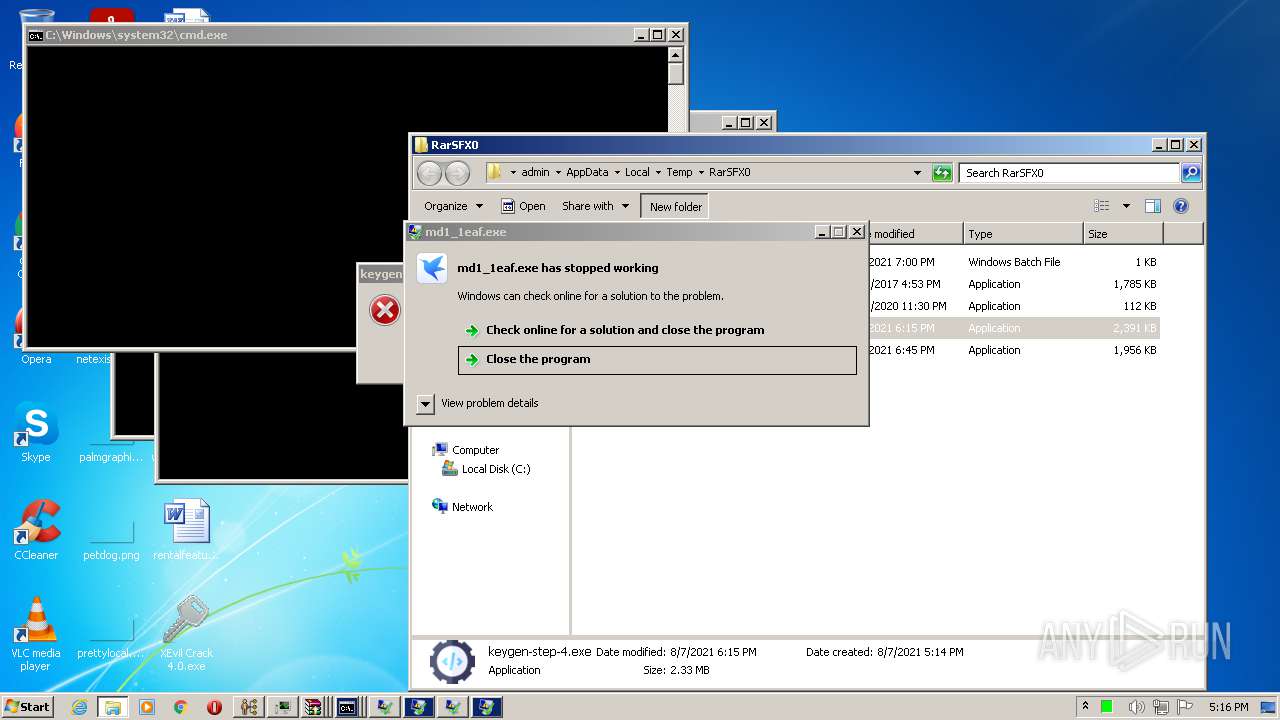Image resolution: width=1280 pixels, height=720 pixels.
Task: Click the Show desktop button
Action: pos(1270,707)
